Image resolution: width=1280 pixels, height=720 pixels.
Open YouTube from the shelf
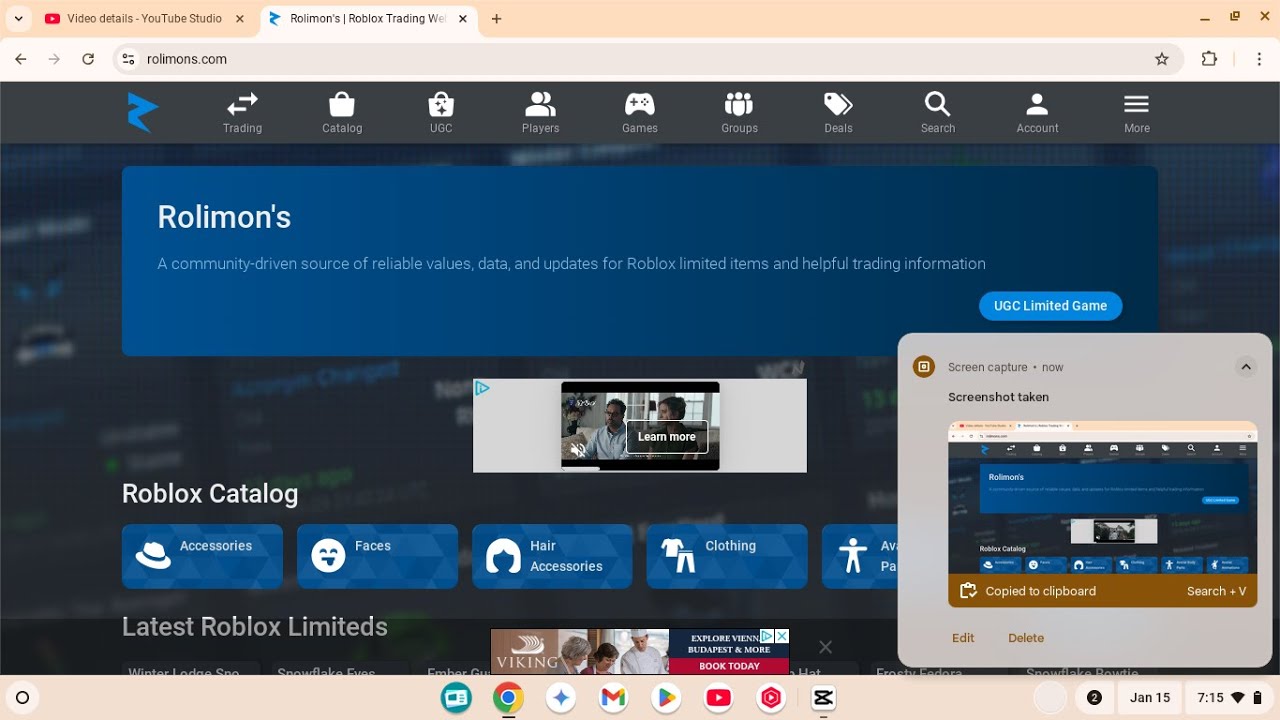click(x=718, y=698)
